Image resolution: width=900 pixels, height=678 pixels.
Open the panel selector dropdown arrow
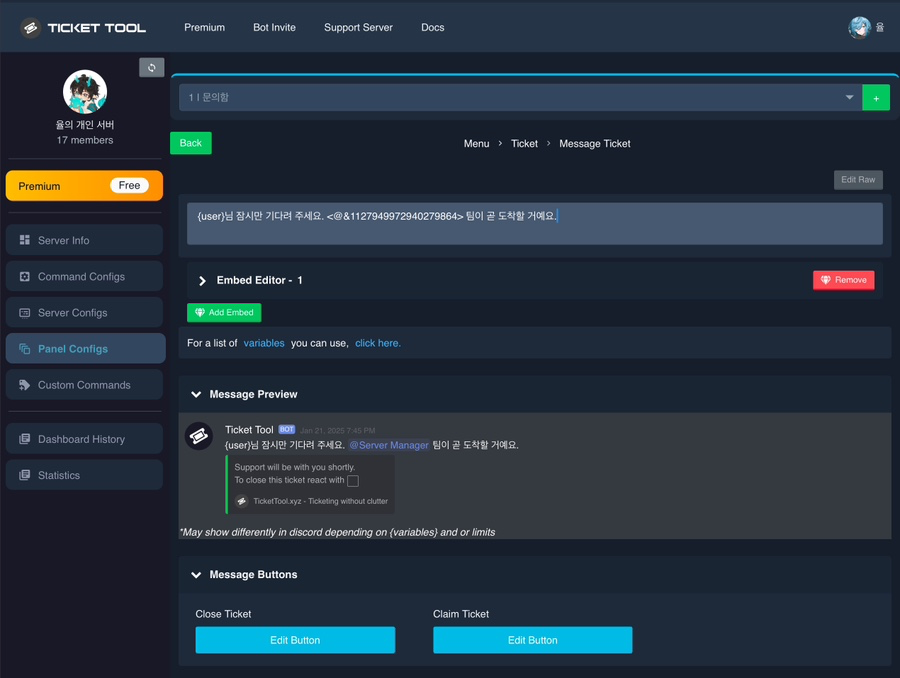849,98
